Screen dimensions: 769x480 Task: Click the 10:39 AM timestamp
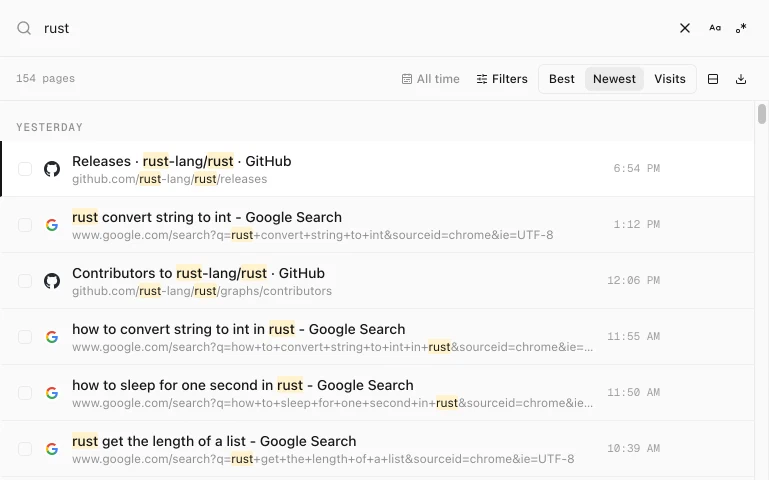(634, 448)
